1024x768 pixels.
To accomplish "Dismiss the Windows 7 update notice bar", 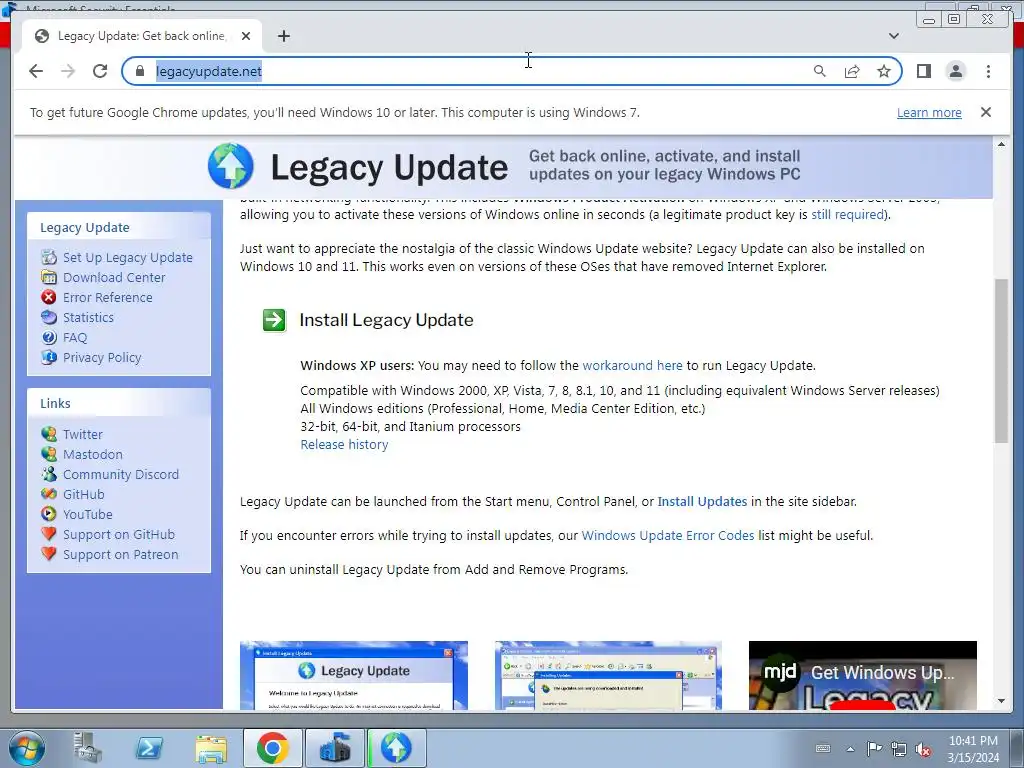I will (986, 112).
